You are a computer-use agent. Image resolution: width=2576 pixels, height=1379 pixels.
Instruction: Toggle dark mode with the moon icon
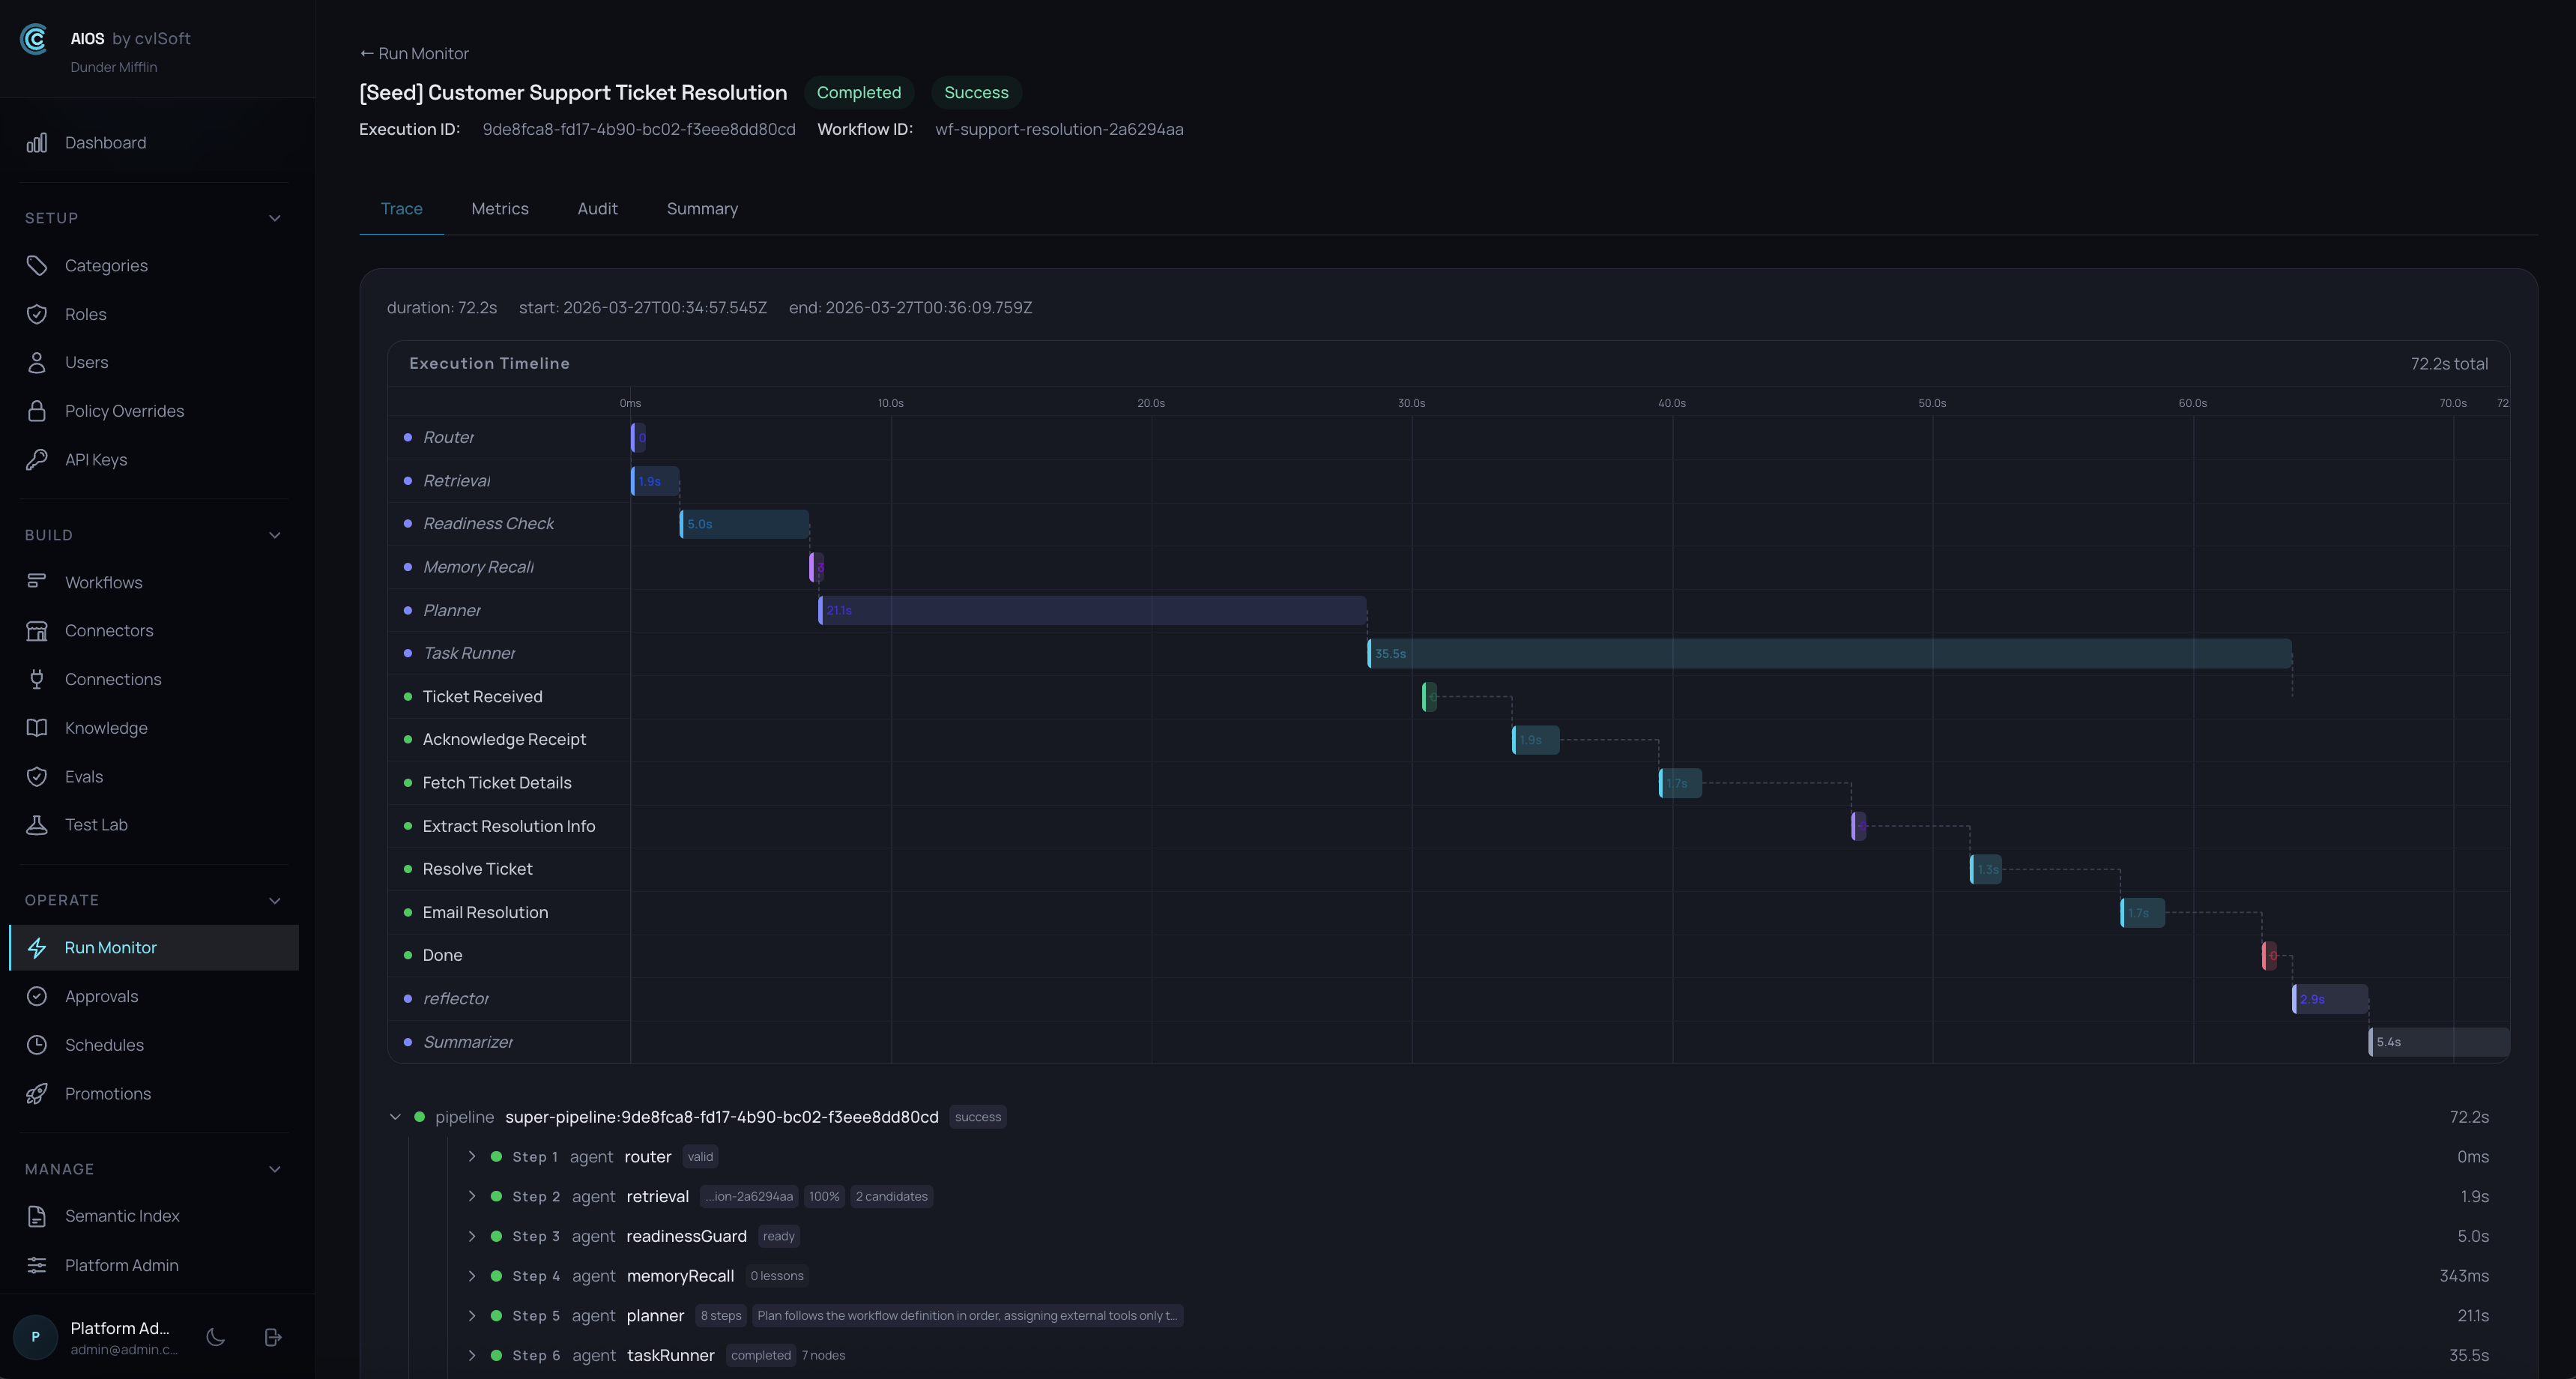click(215, 1337)
